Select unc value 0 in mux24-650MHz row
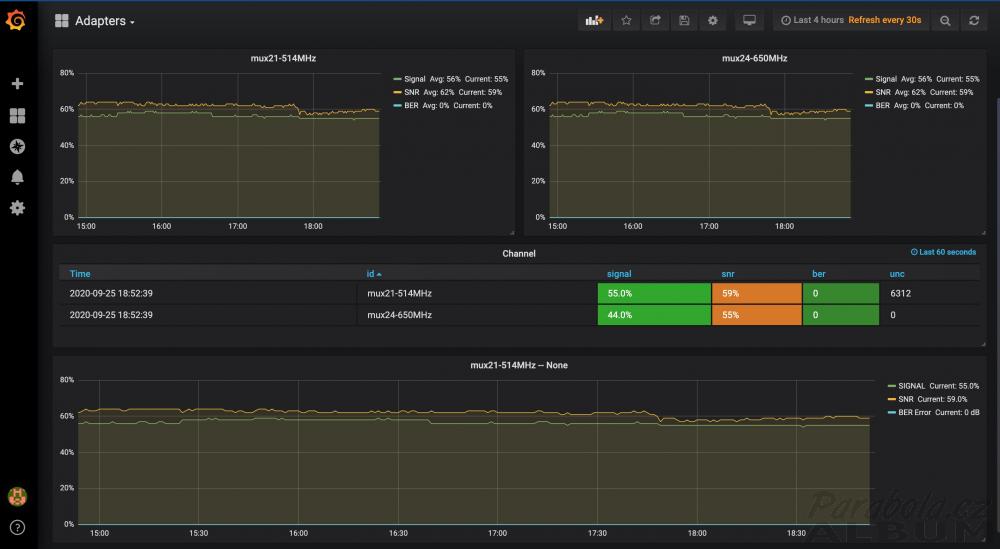 [x=893, y=315]
